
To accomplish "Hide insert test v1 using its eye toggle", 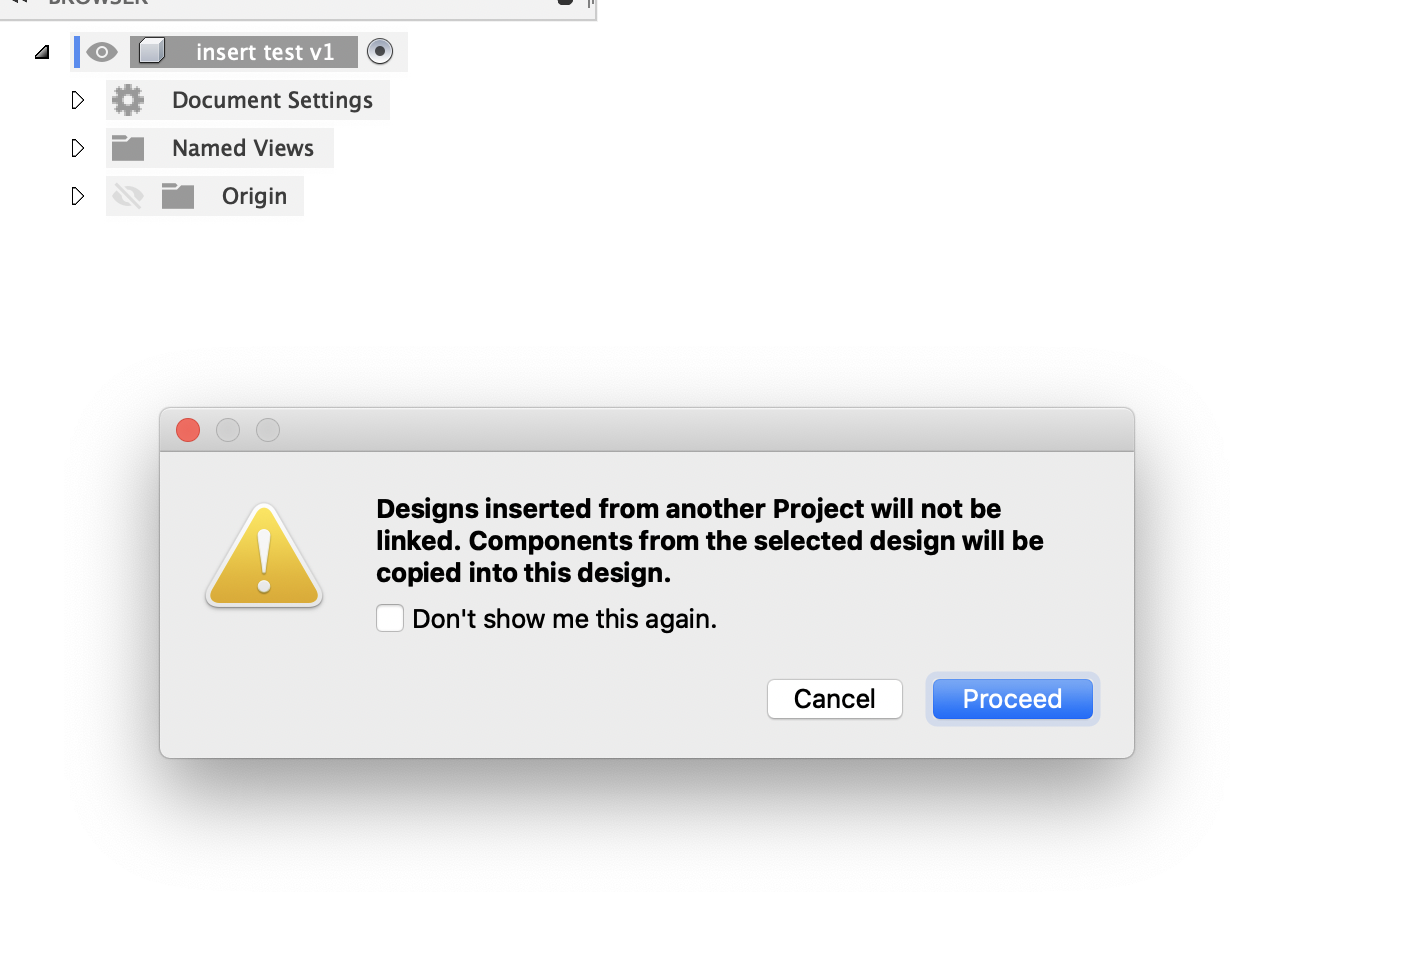I will [x=100, y=51].
